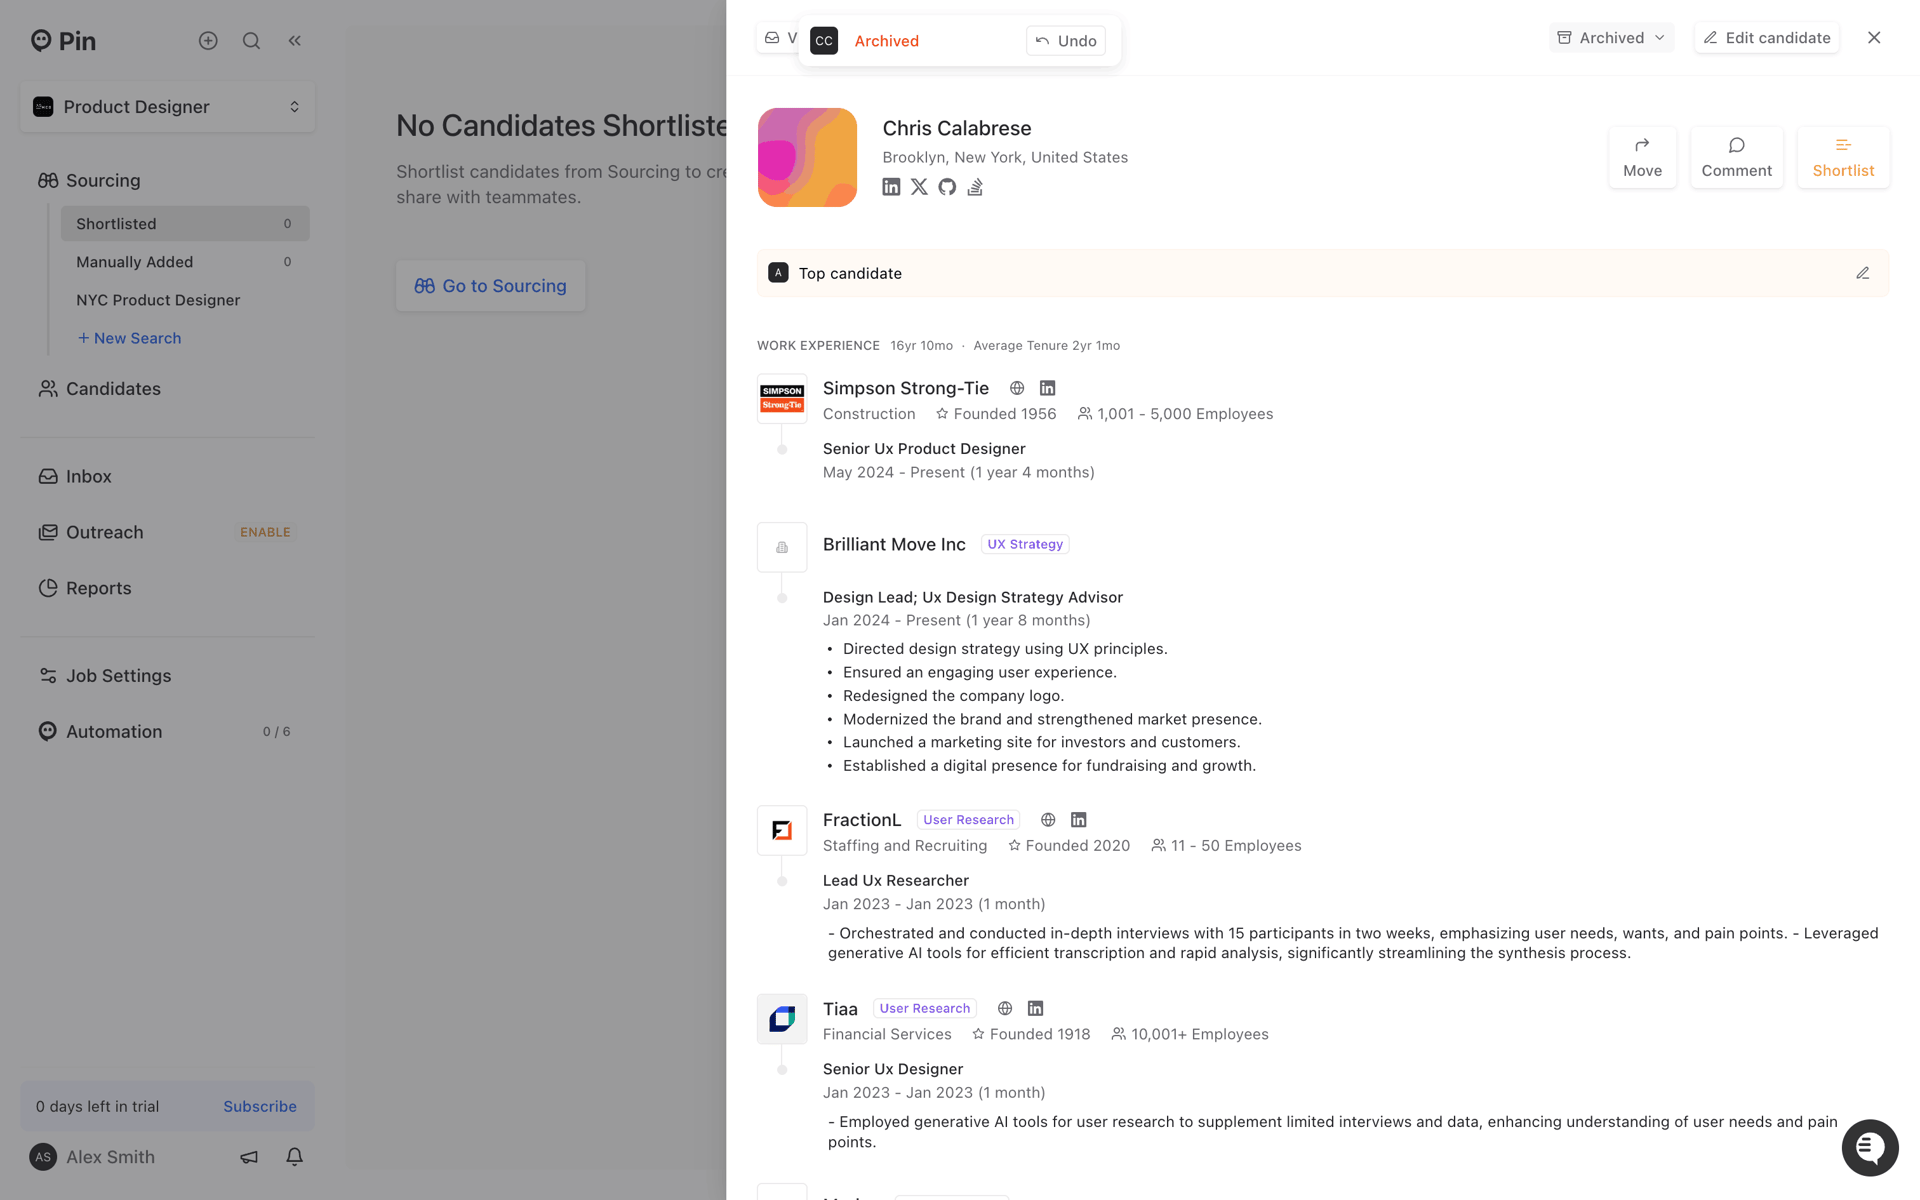Click Undo in the Archived toast
The image size is (1920, 1200).
(1066, 41)
